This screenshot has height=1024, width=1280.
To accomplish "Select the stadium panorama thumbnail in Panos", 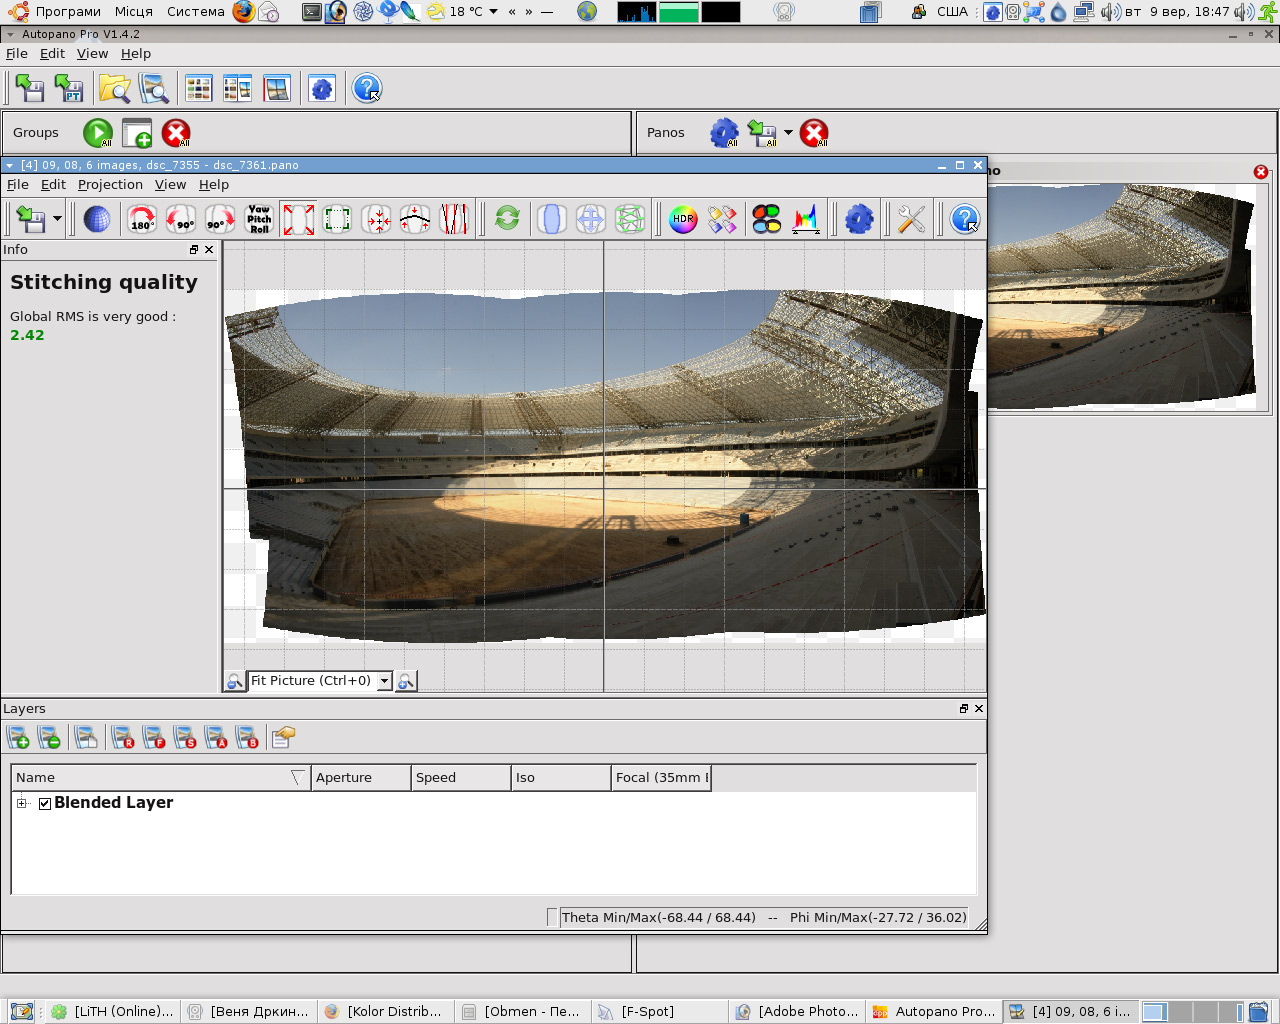I will 1120,297.
